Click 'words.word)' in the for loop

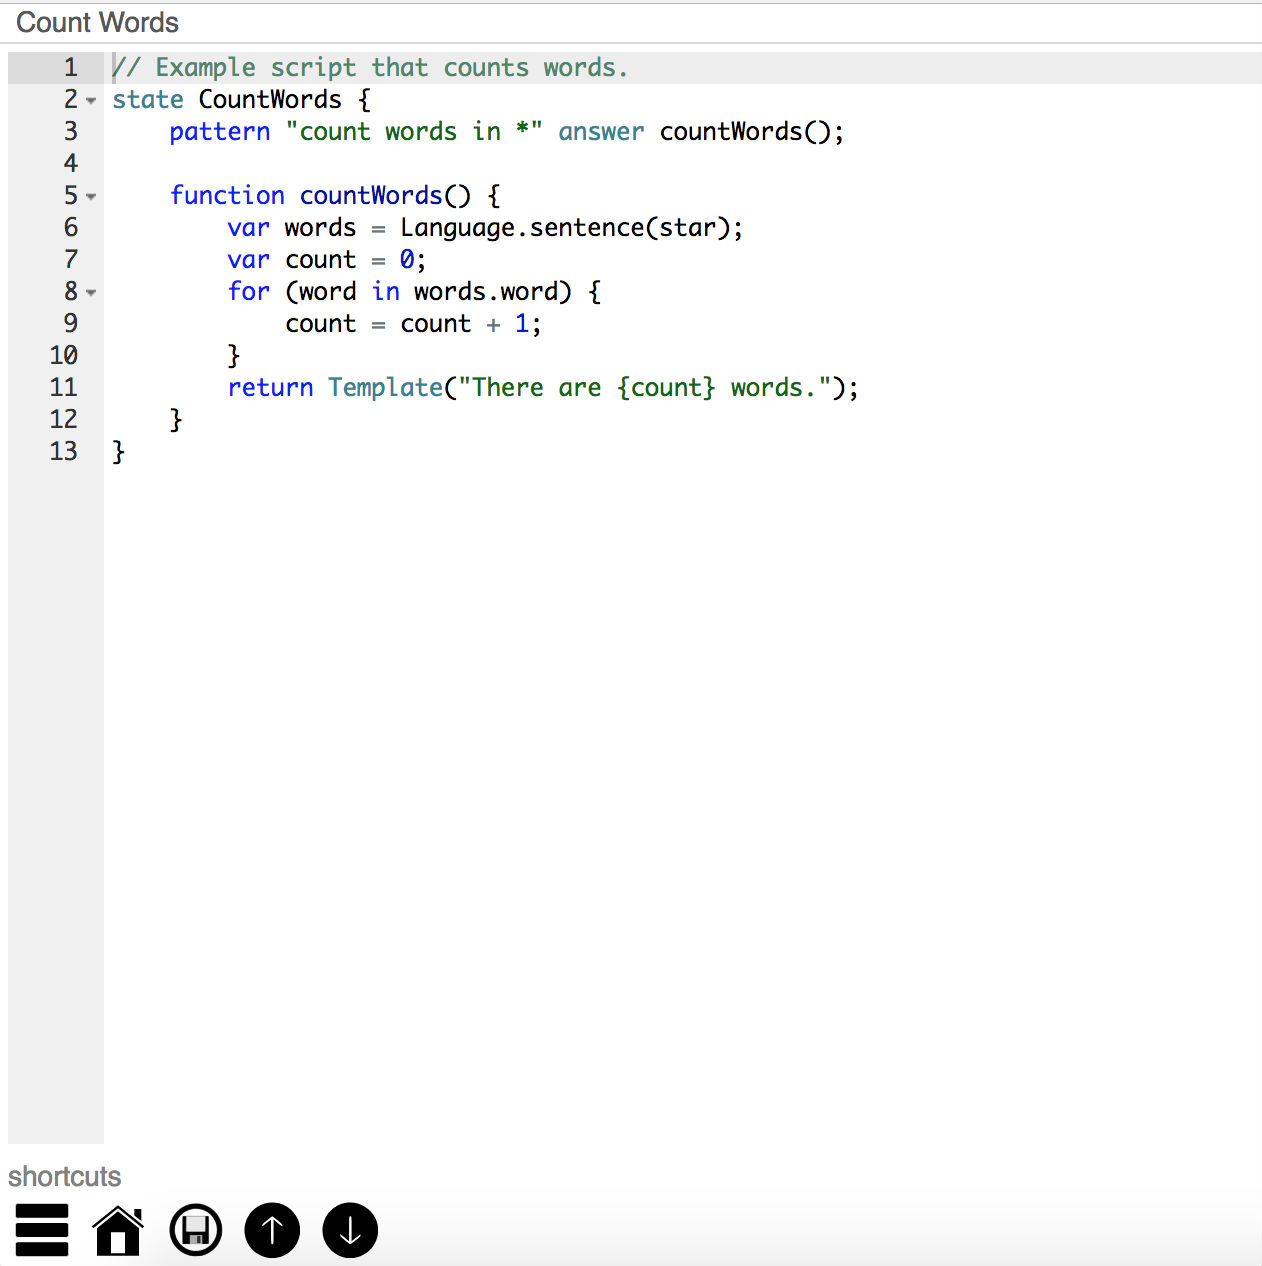point(493,291)
